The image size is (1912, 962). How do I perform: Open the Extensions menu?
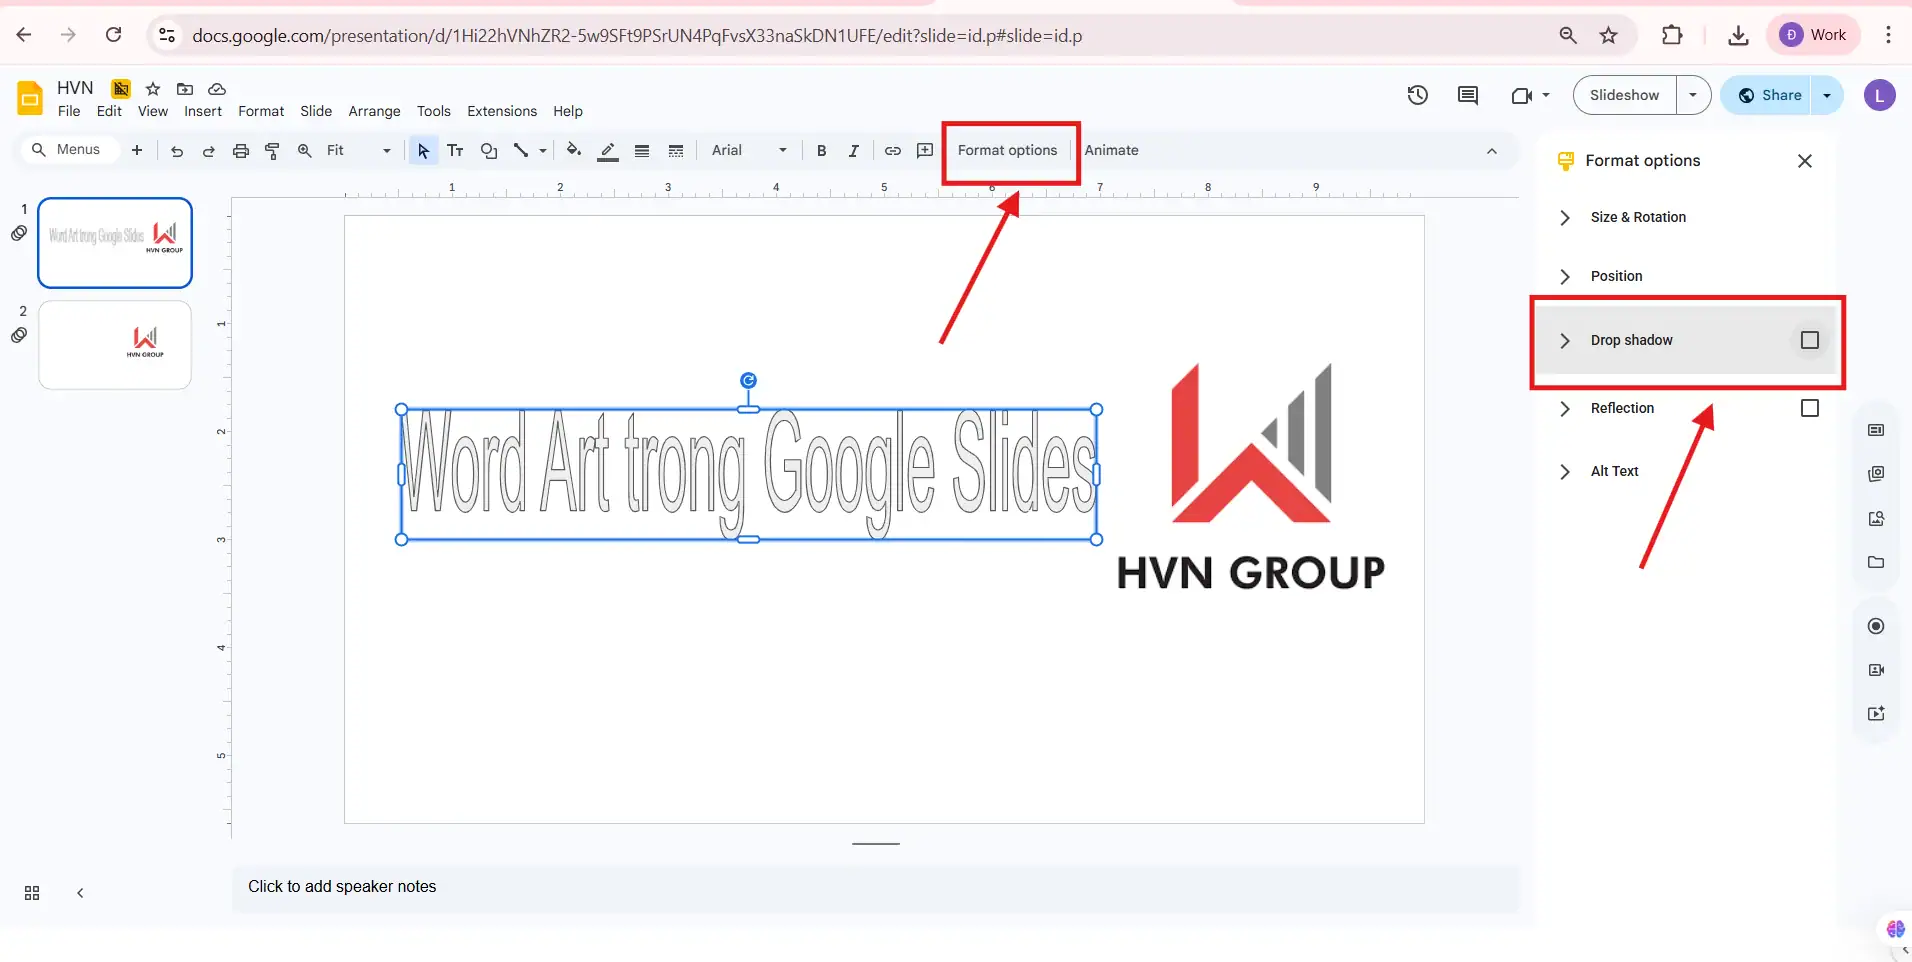[501, 111]
